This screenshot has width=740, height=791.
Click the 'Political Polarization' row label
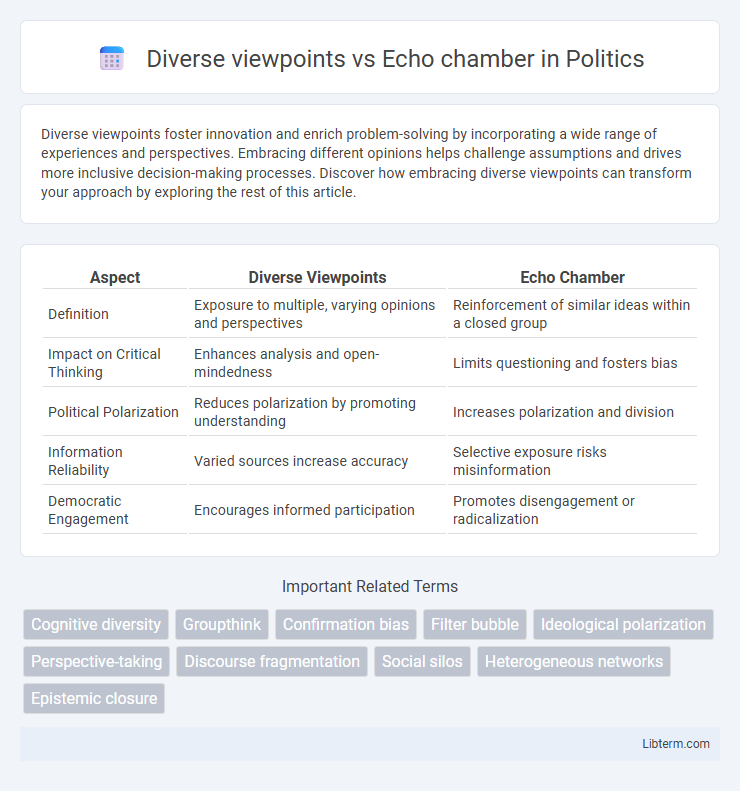(113, 412)
